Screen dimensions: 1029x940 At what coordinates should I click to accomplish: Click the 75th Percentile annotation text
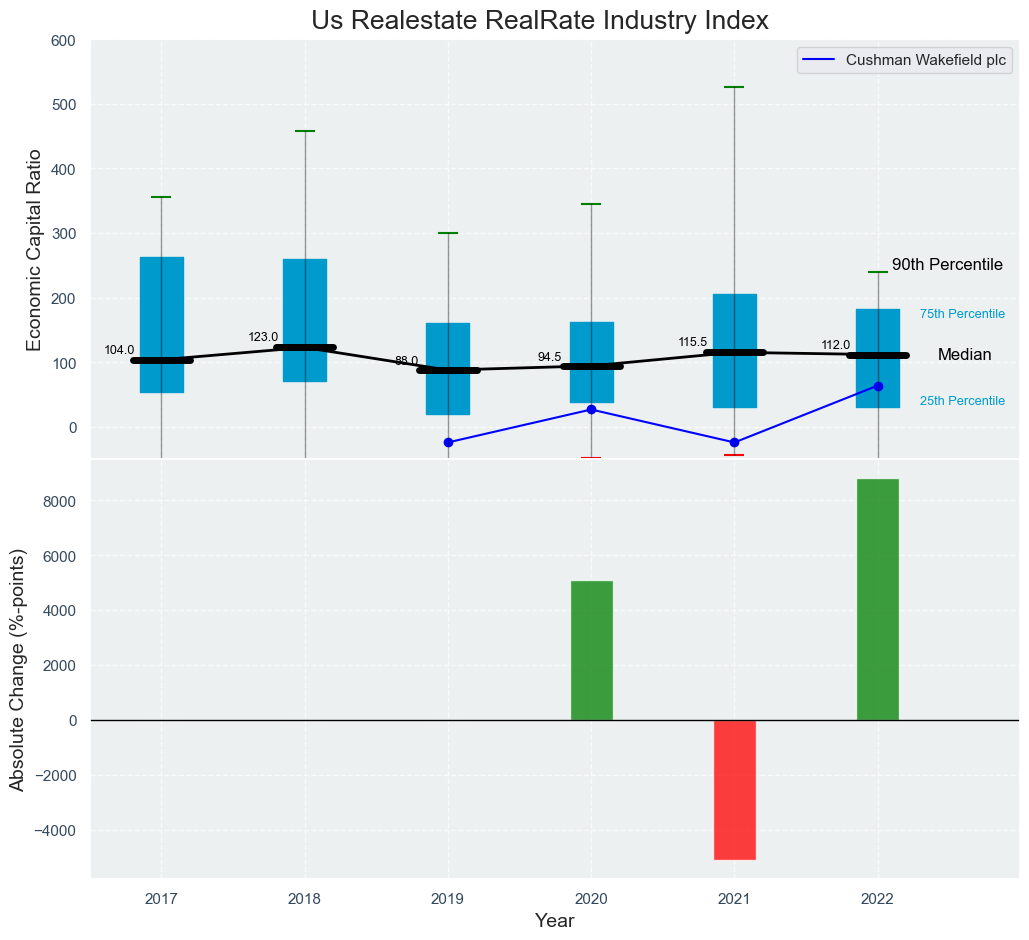962,314
